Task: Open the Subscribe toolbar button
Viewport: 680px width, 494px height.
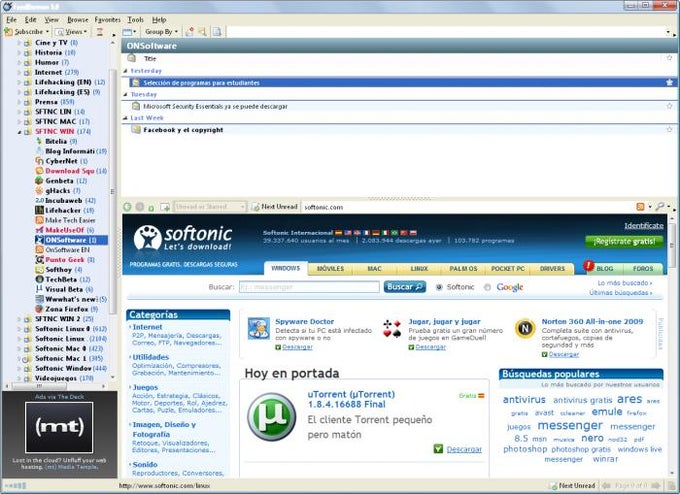Action: (x=26, y=32)
